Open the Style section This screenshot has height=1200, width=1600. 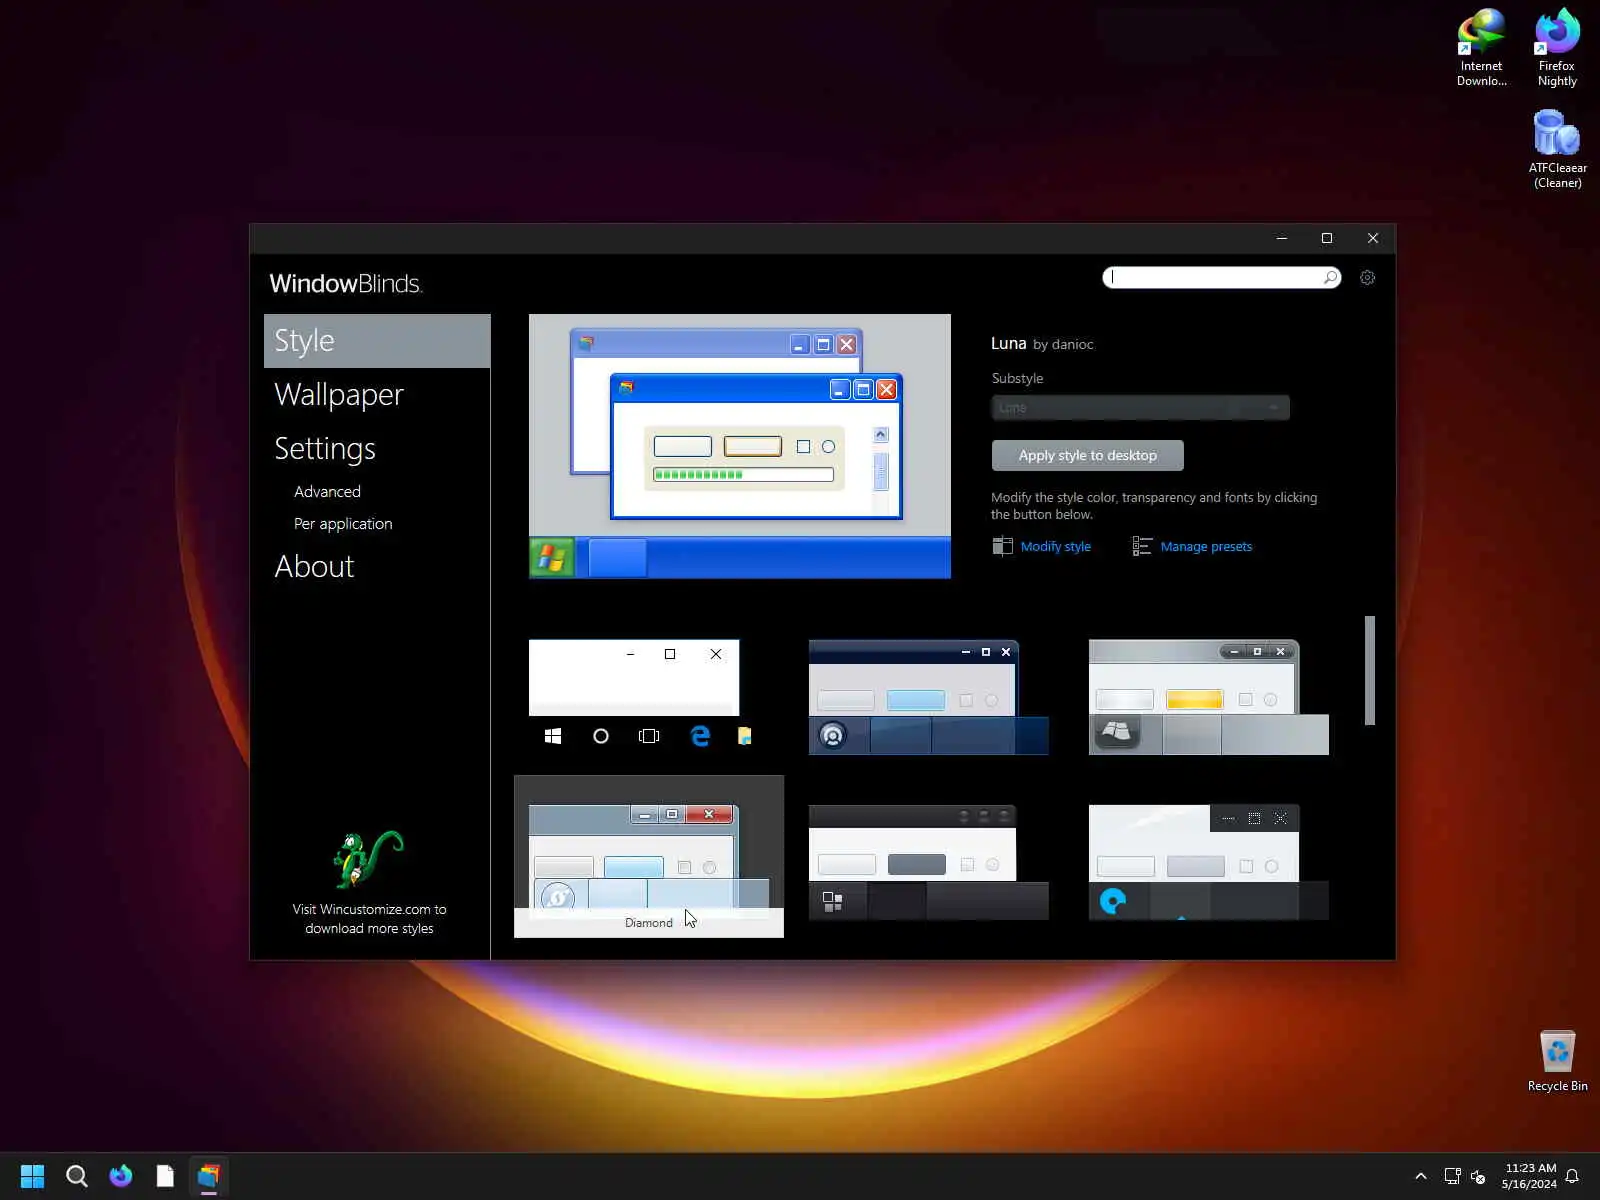[377, 341]
